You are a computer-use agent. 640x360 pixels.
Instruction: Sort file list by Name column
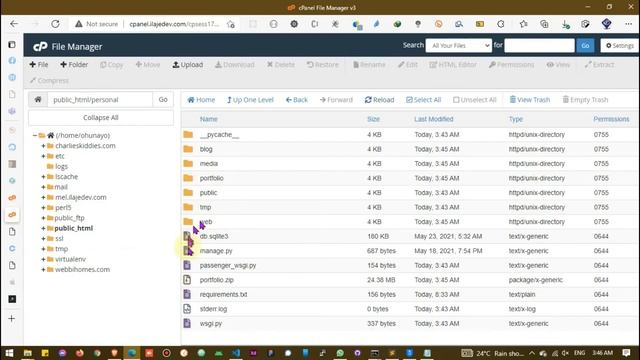(209, 119)
